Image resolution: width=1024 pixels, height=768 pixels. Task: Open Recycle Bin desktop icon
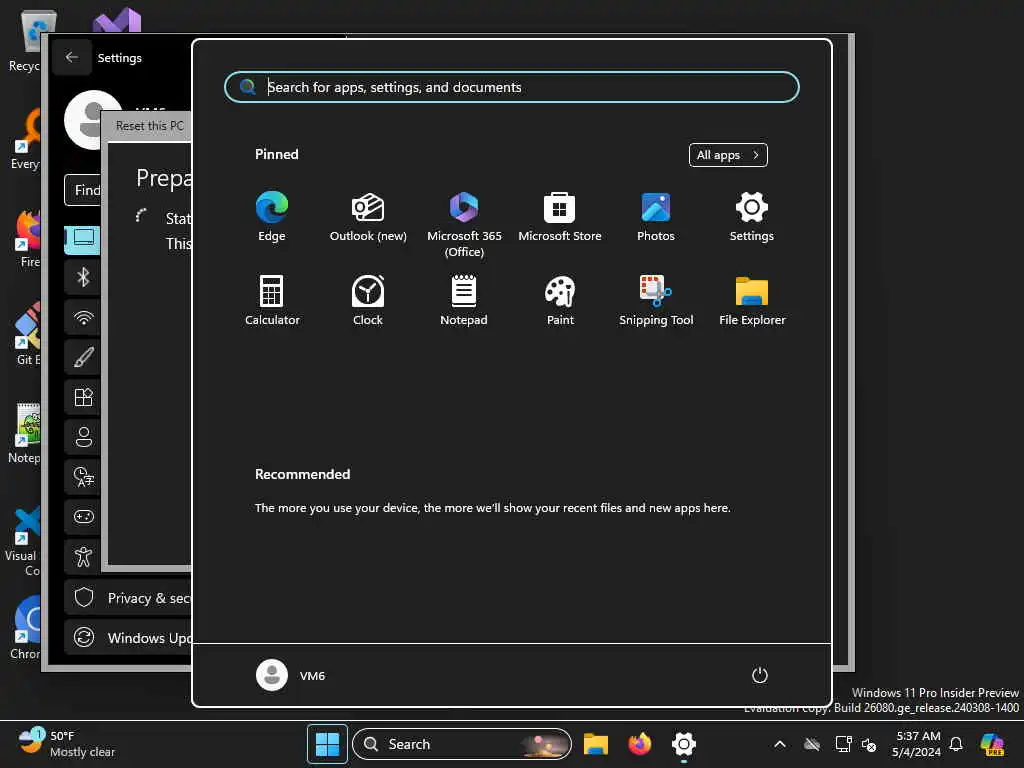point(26,42)
